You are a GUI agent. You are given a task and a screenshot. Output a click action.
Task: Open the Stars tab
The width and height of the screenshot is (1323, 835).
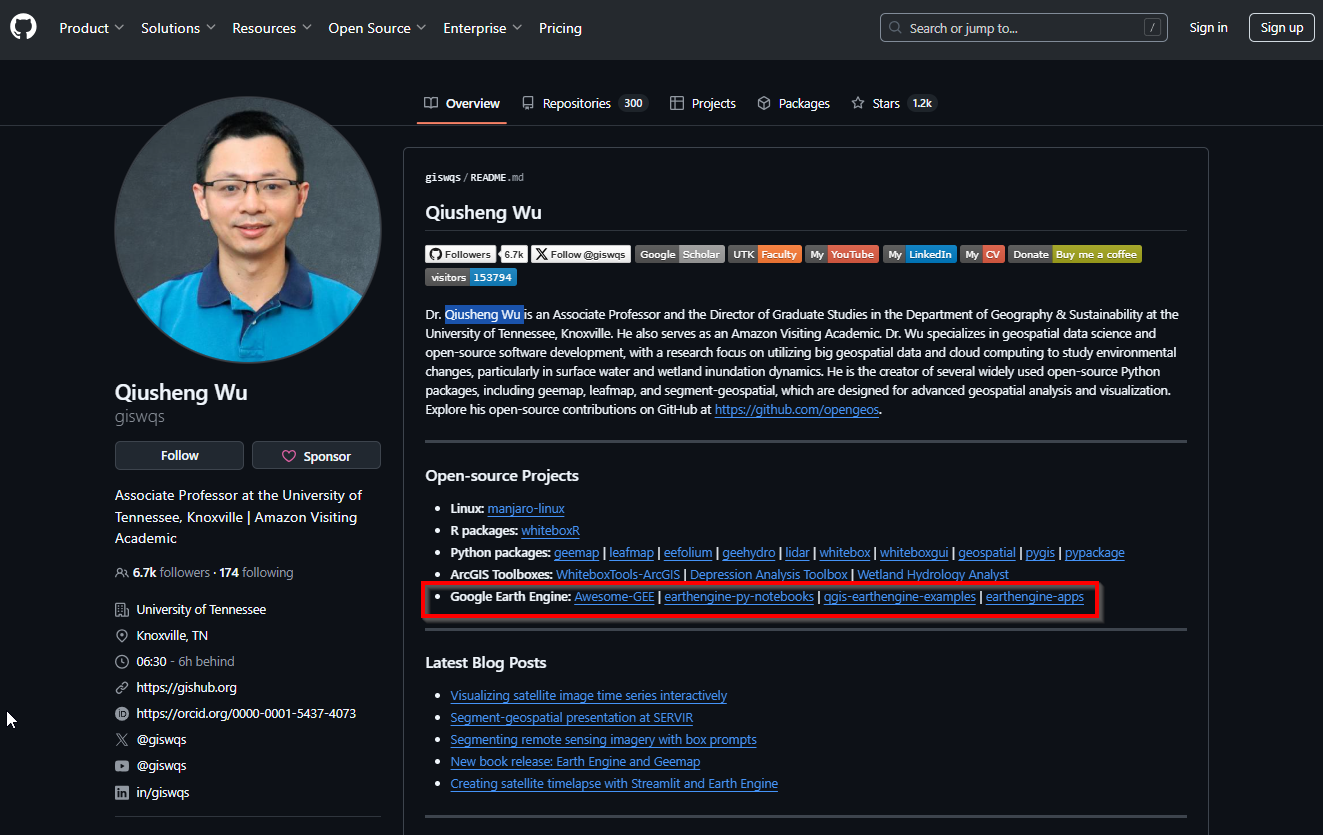click(x=893, y=103)
